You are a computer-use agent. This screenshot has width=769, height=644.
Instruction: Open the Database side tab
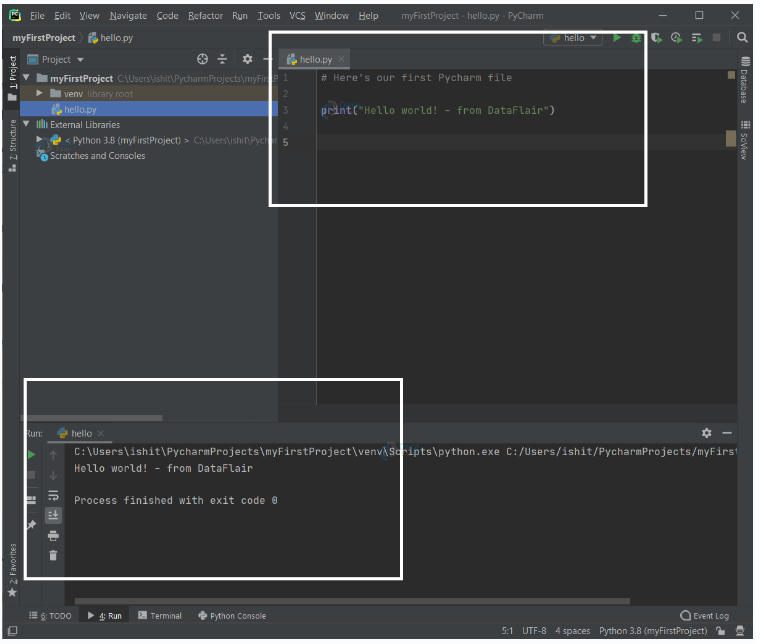tap(744, 80)
